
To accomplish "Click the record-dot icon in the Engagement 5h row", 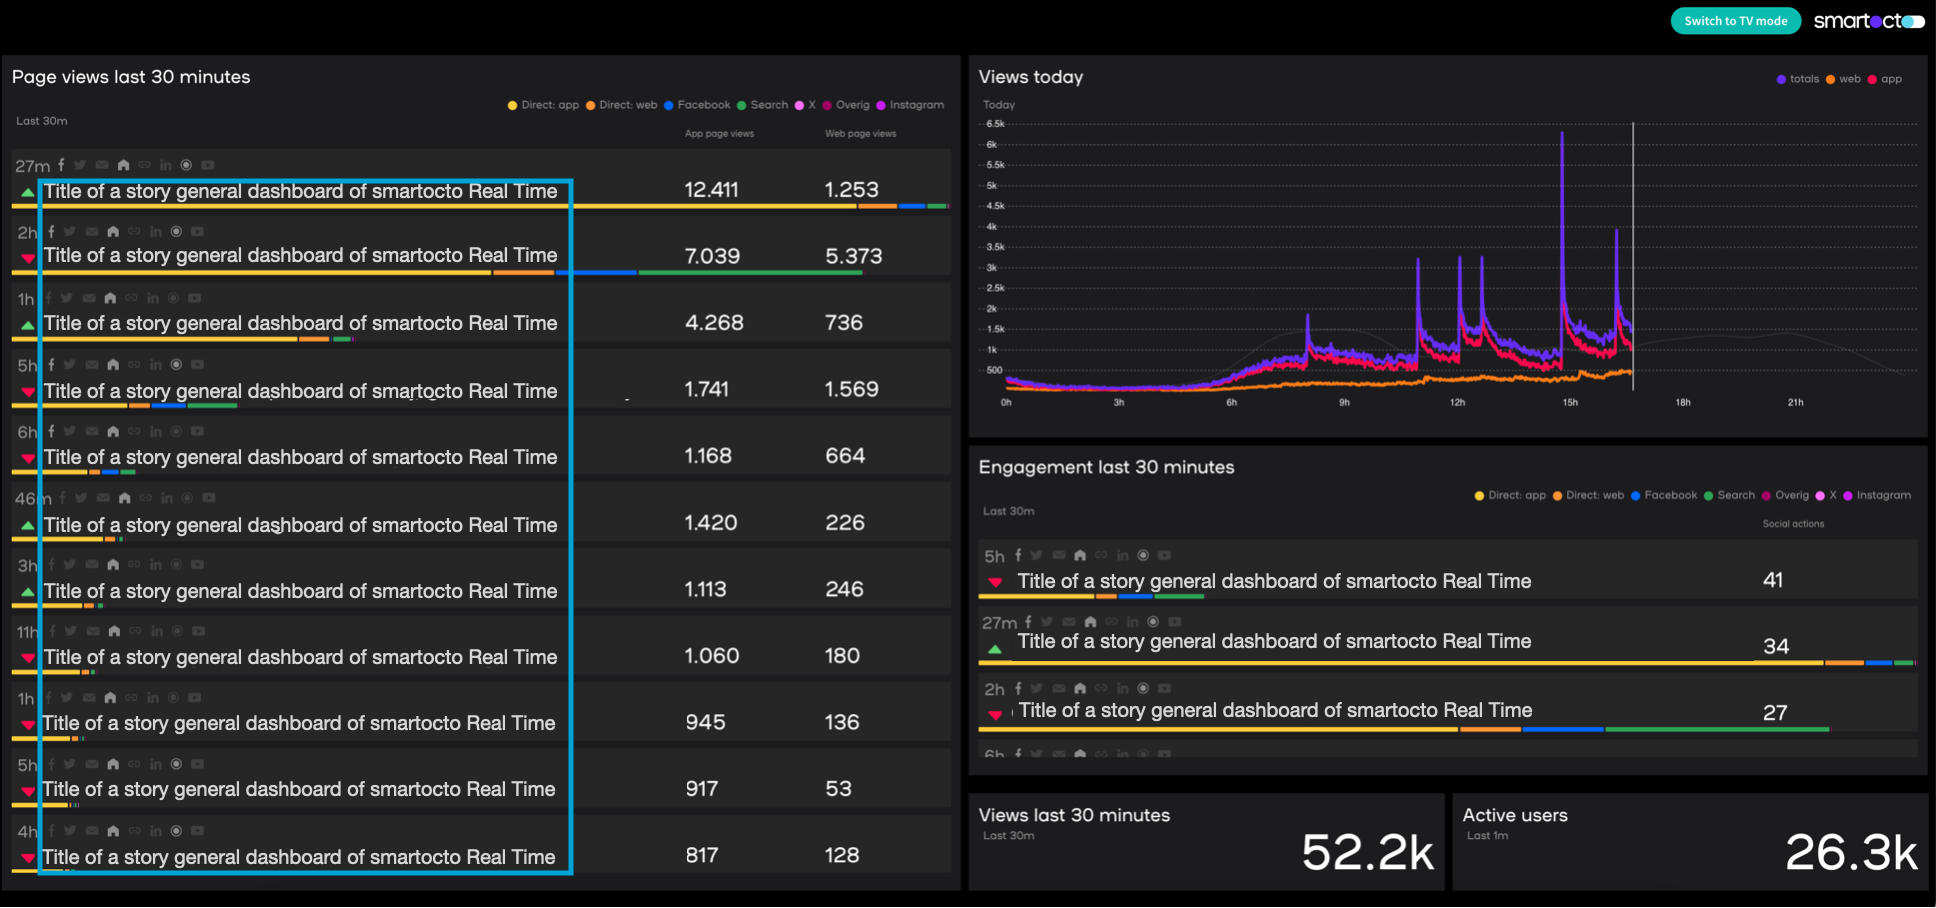I will (1143, 555).
